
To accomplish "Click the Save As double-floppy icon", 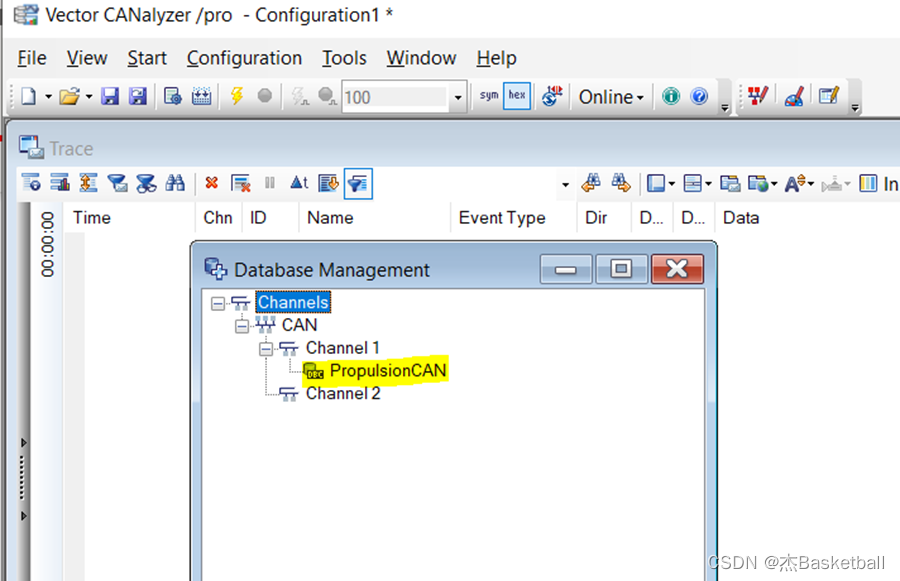I will pyautogui.click(x=138, y=96).
